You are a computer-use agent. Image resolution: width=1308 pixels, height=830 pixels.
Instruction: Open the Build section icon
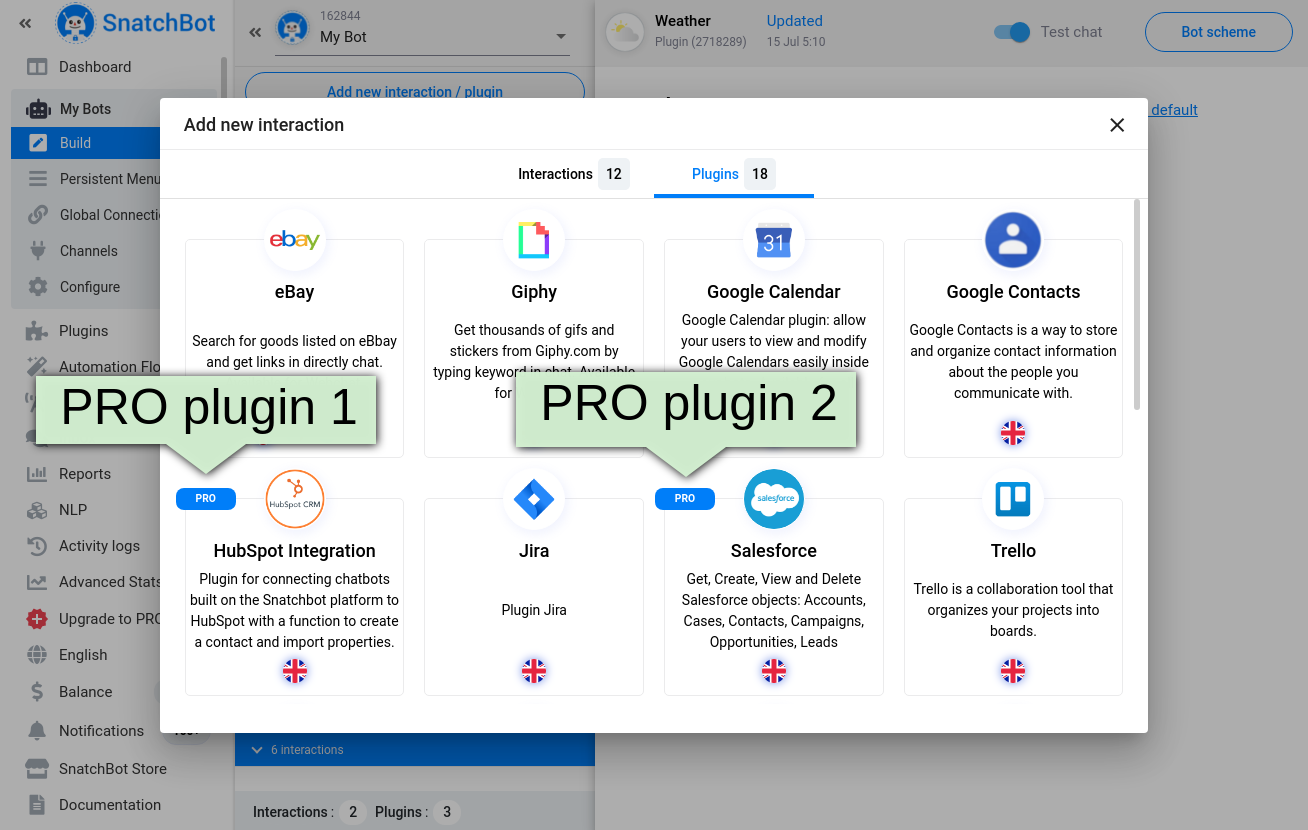(38, 143)
